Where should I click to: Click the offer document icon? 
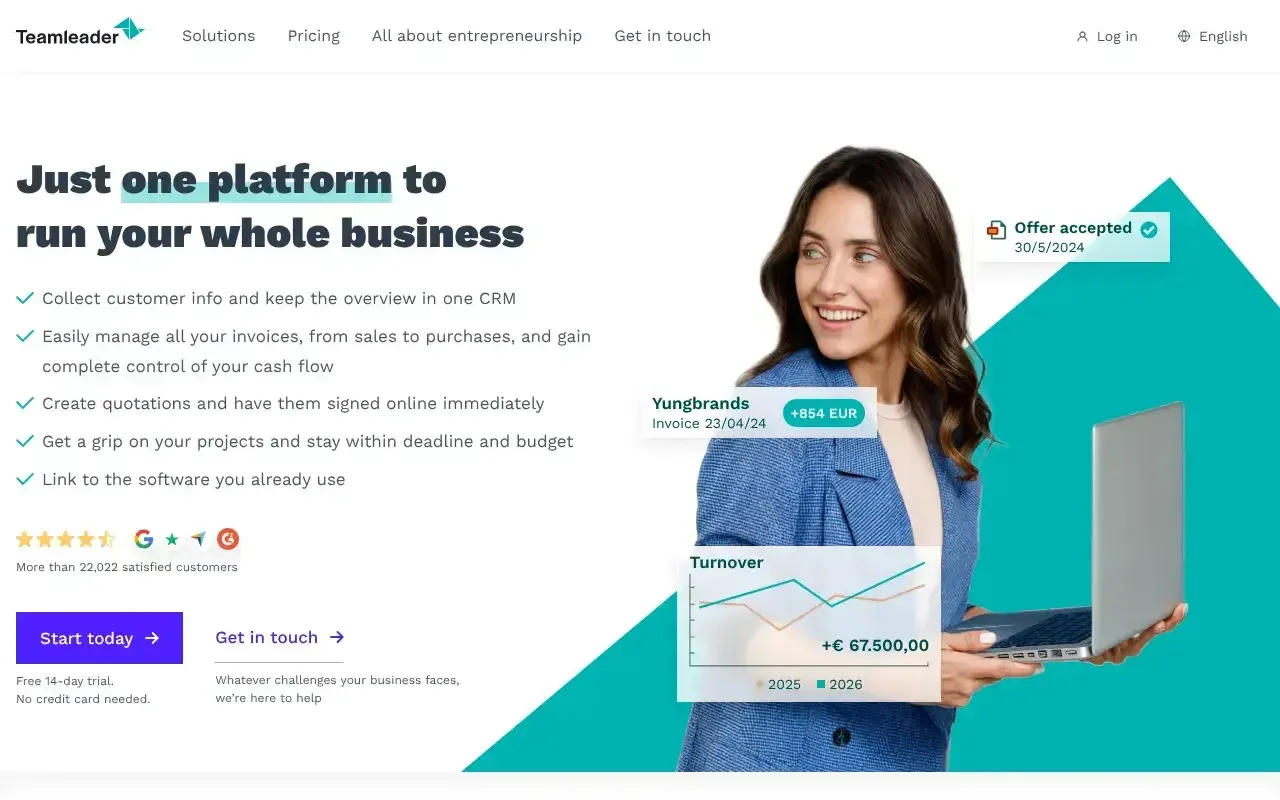click(x=996, y=231)
